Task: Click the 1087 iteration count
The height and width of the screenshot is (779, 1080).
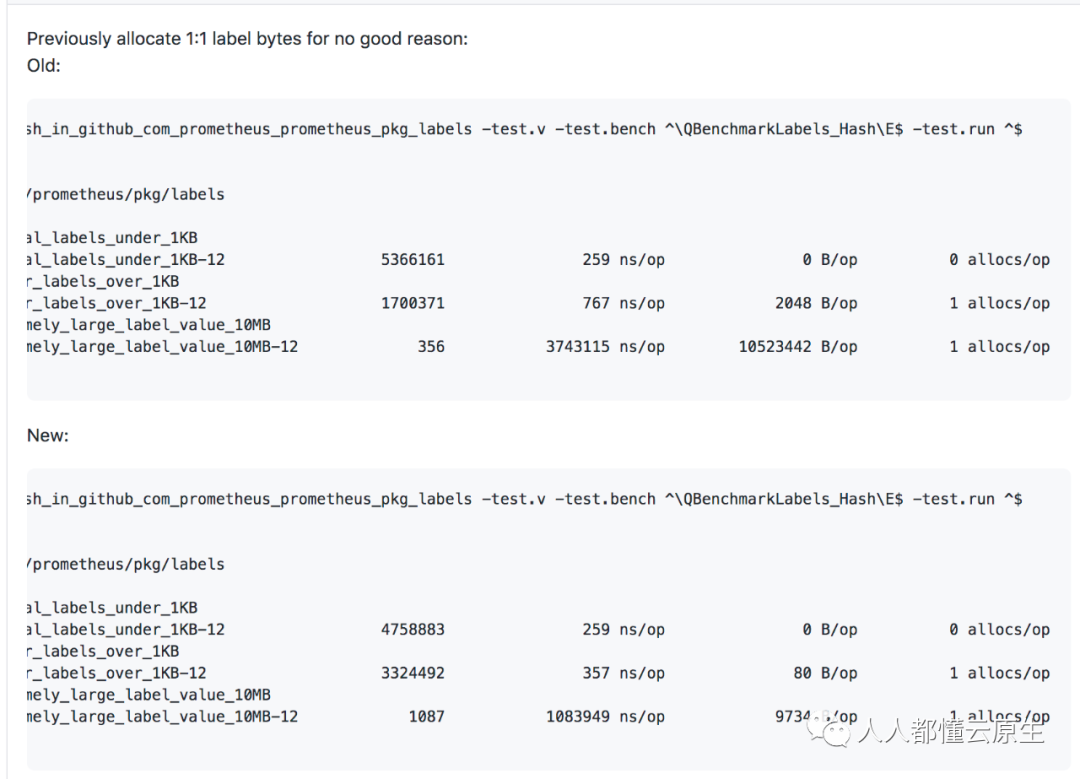Action: coord(427,717)
